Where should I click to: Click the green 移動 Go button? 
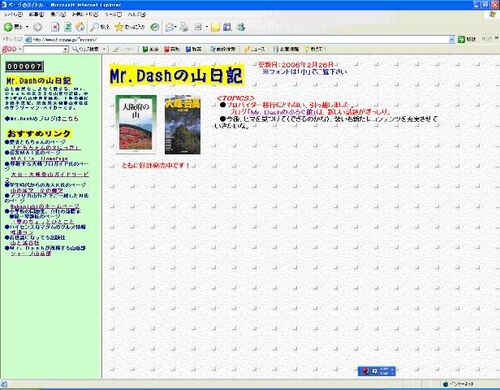(x=467, y=39)
